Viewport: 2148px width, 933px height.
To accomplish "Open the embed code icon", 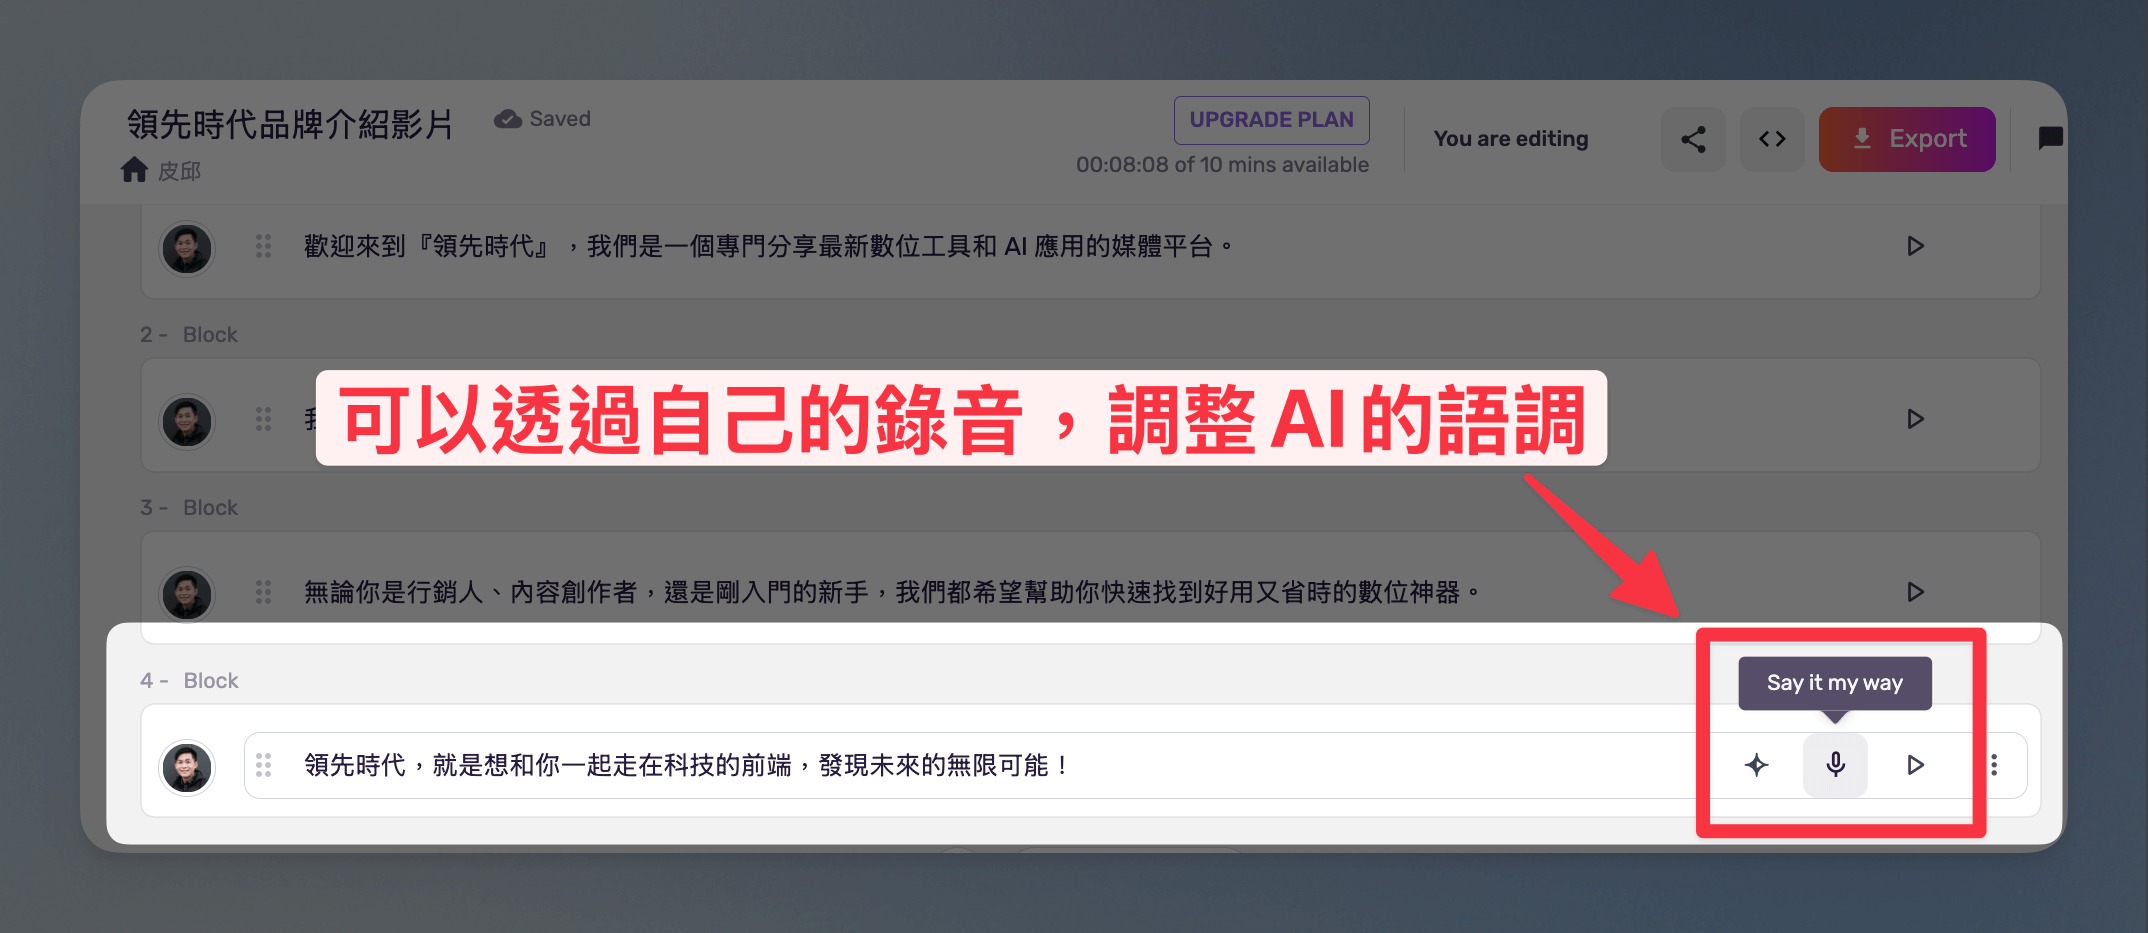I will tap(1772, 139).
